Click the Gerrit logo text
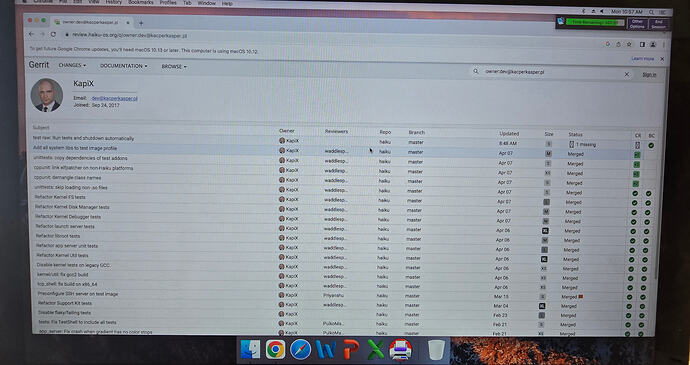The image size is (690, 365). tap(39, 65)
